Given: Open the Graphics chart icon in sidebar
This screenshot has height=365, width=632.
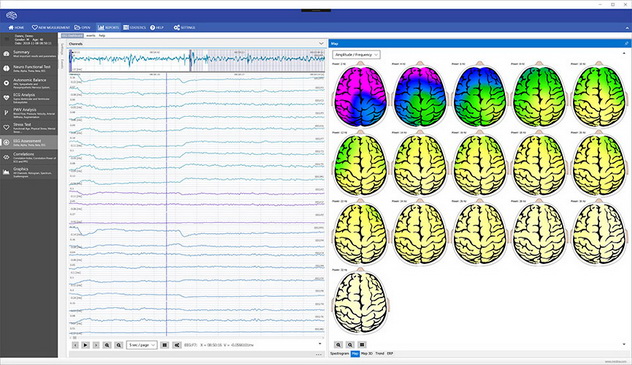Looking at the screenshot, I should (6, 172).
